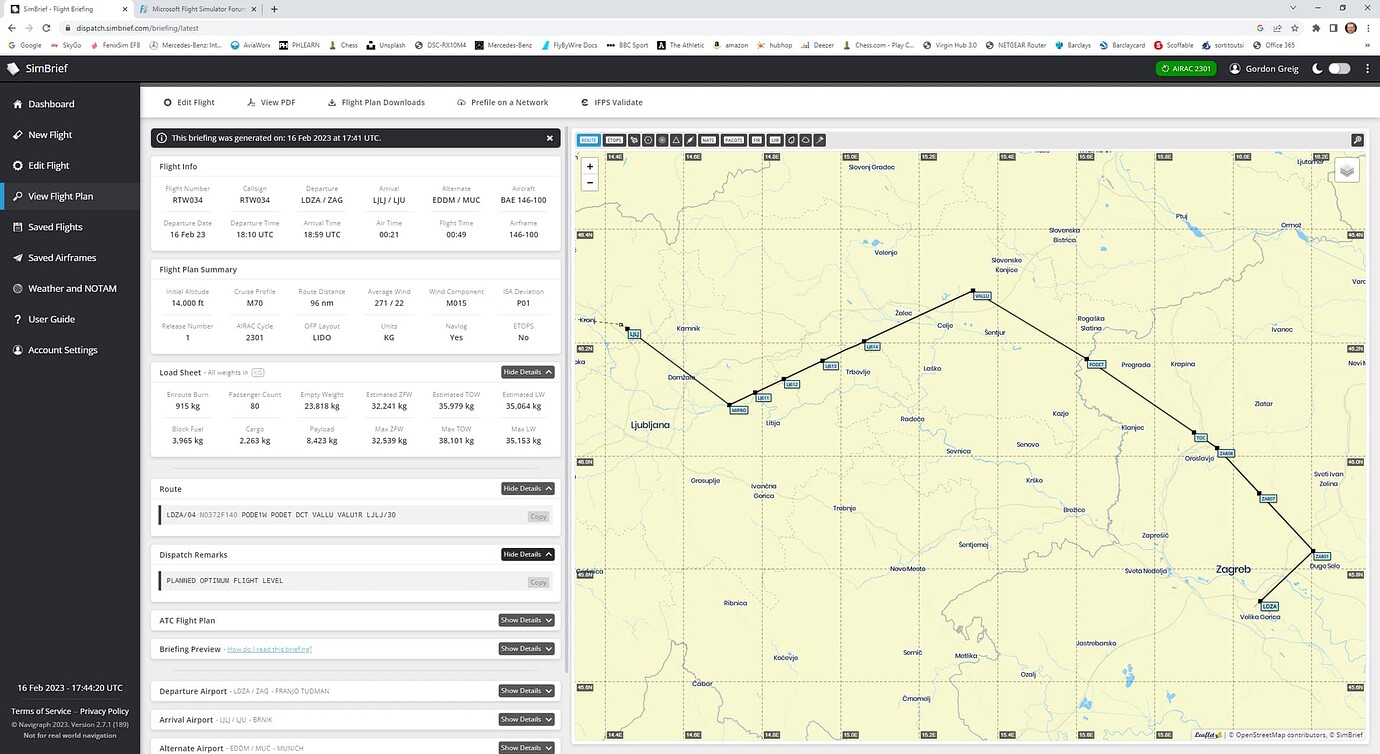Open the 'How do I read this briefing?' link
Screen dimensions: 1380x754
point(269,648)
